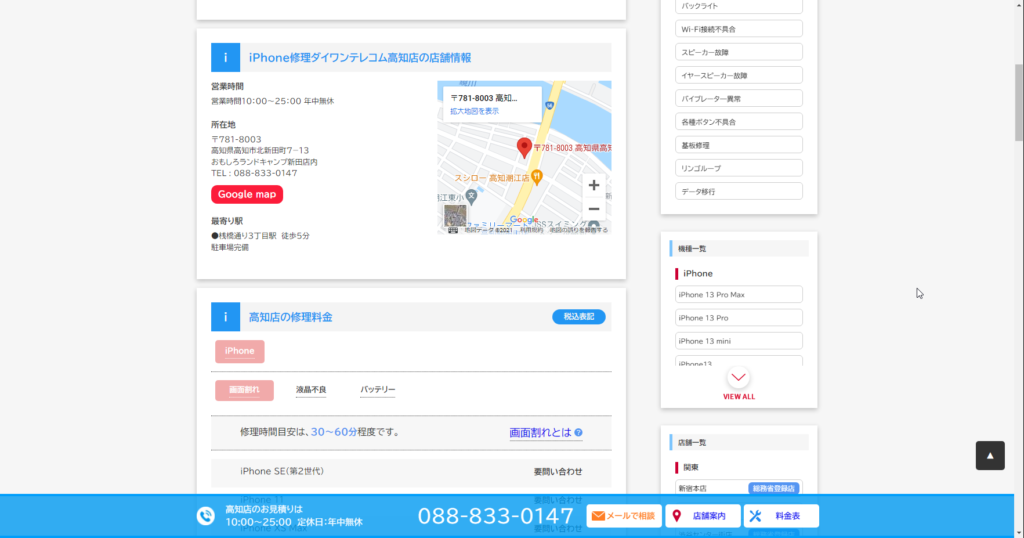Screen dimensions: 1024x538
Task: Open iPhone 13 Pro model
Action: coord(739,317)
